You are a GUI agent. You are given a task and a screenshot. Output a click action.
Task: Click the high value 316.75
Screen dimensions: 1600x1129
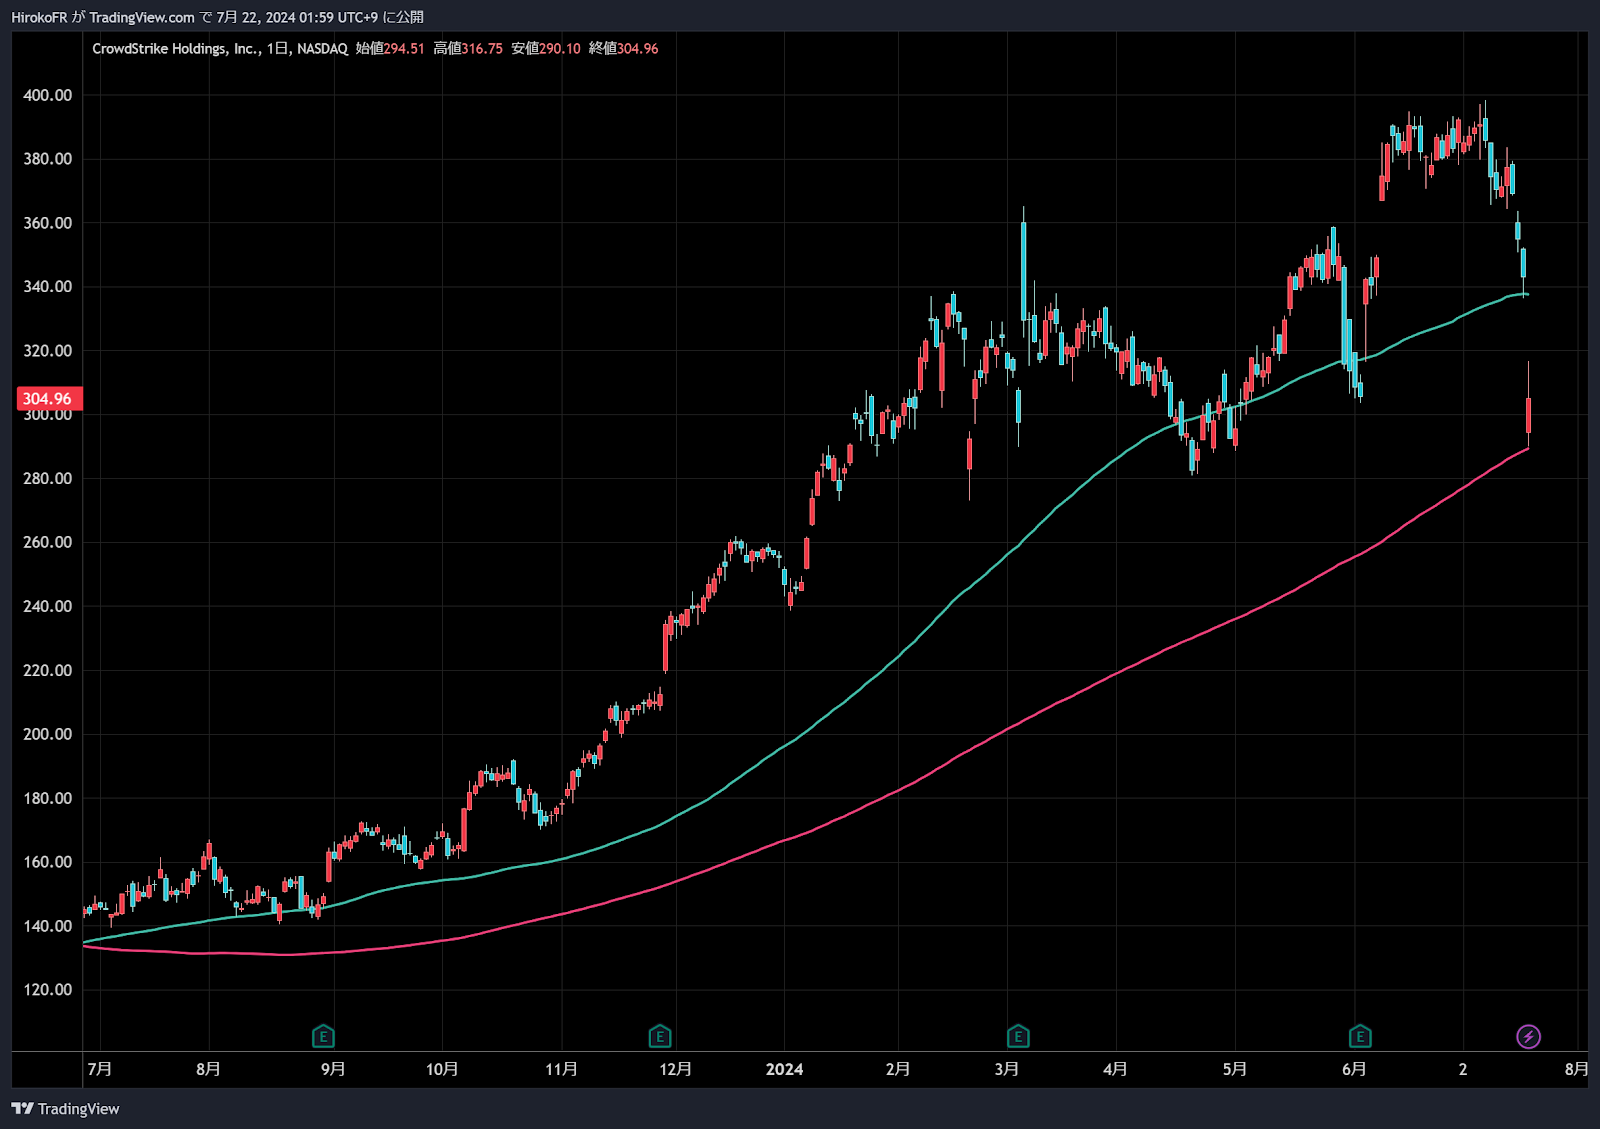click(x=482, y=48)
